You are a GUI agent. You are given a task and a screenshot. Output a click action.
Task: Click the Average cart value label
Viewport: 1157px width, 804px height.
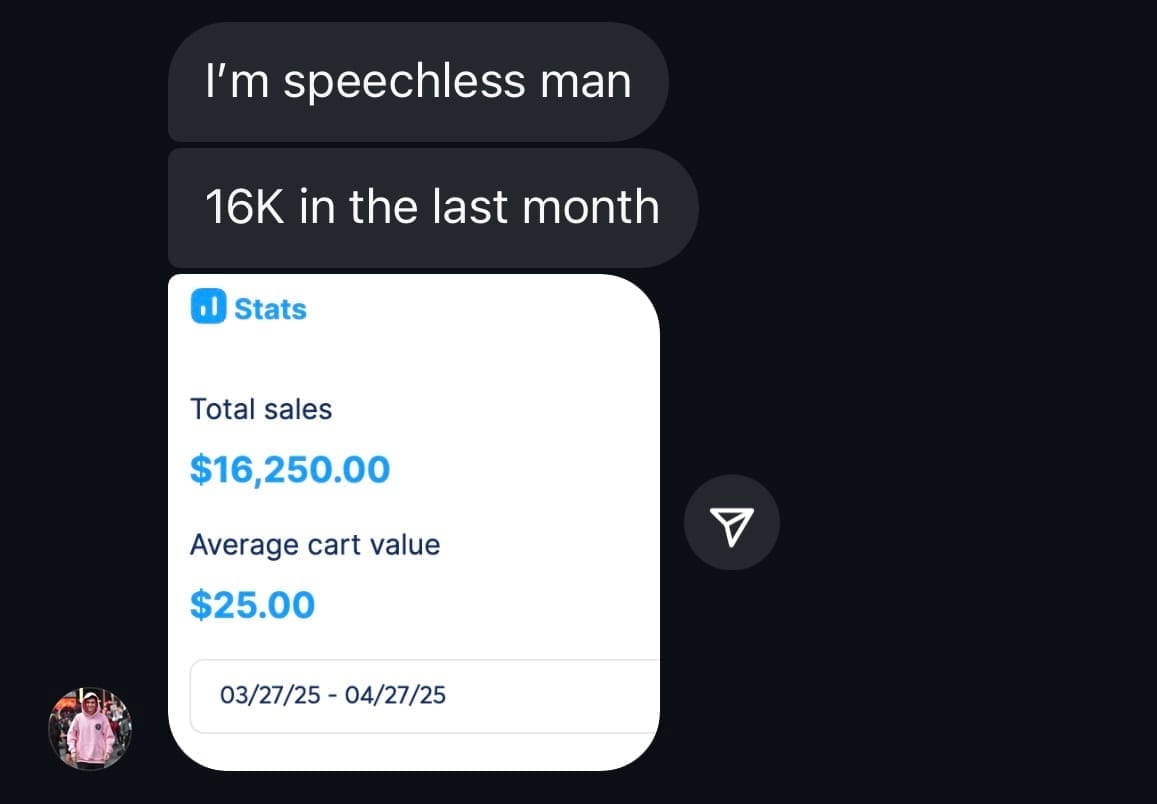tap(315, 545)
